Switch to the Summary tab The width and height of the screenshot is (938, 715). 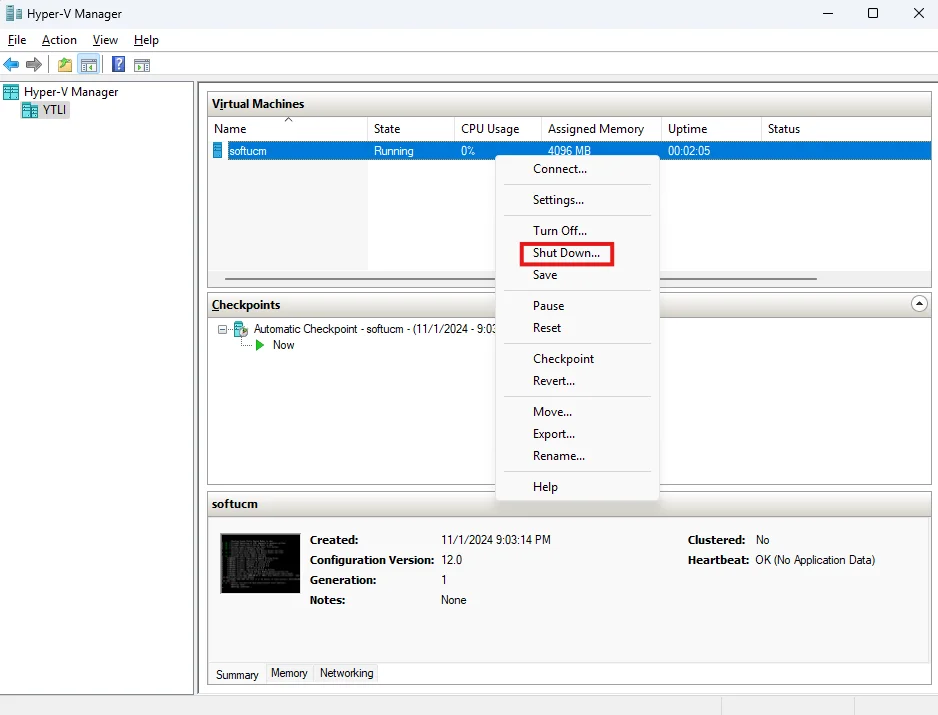pyautogui.click(x=237, y=674)
